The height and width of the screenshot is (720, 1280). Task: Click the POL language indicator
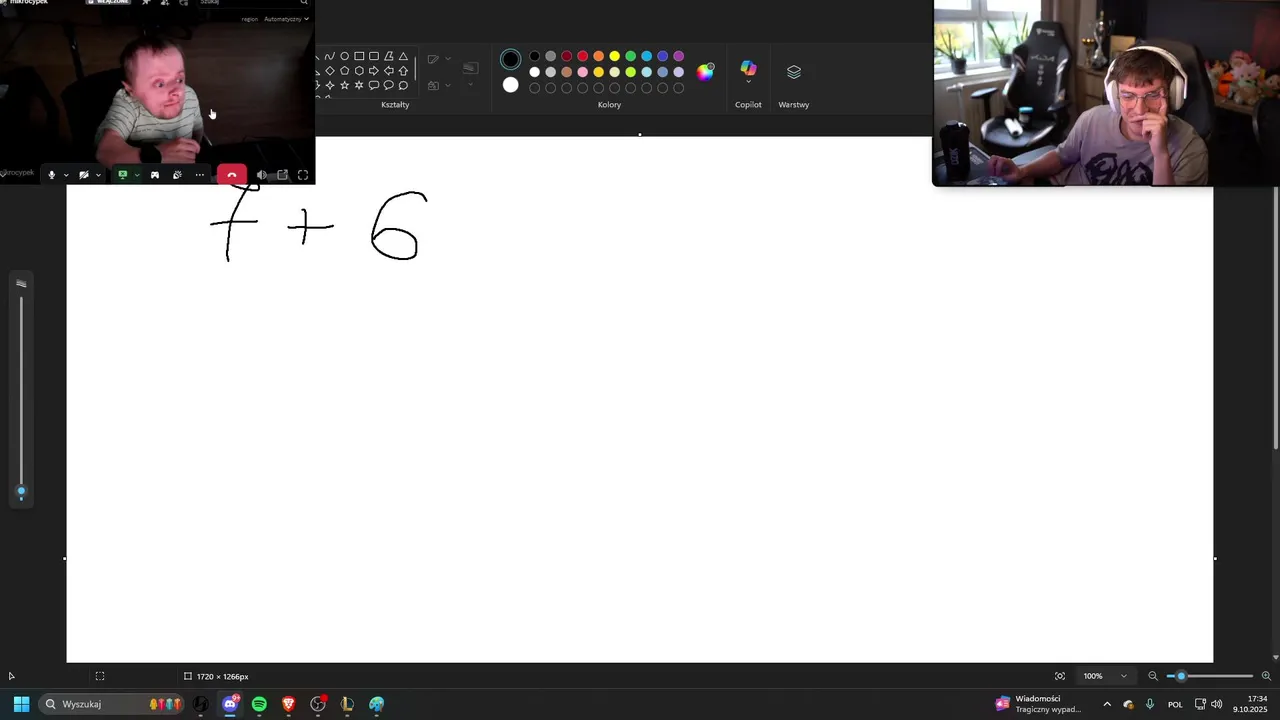point(1175,704)
